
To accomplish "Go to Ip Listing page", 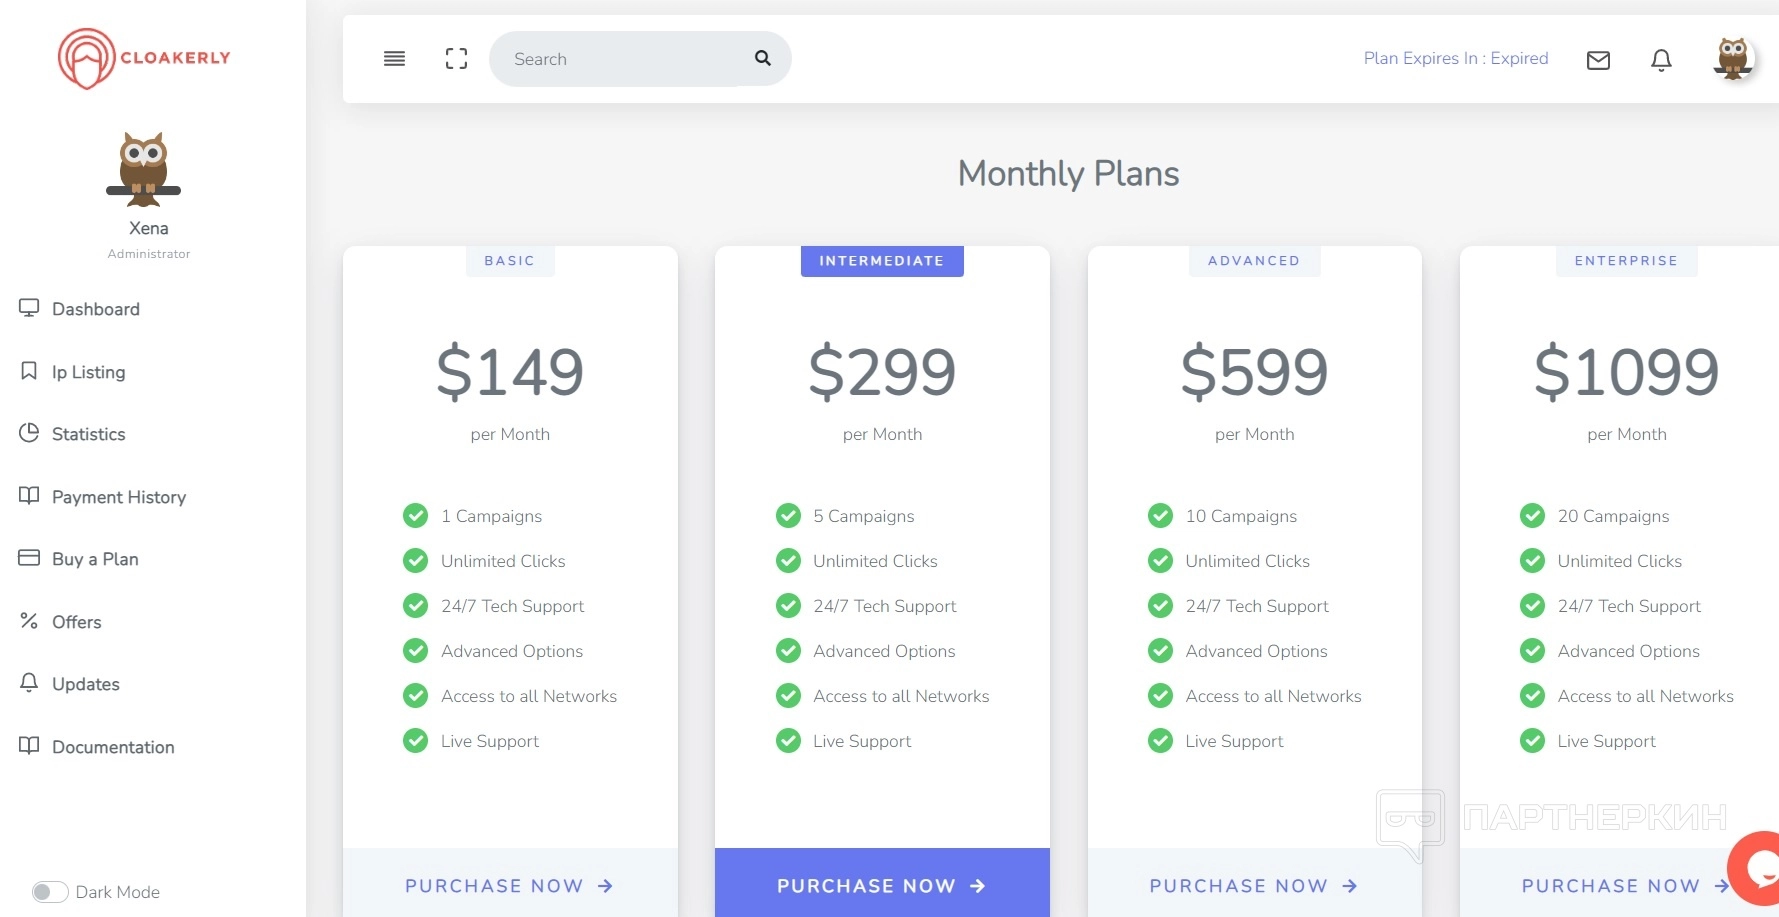I will coord(88,372).
